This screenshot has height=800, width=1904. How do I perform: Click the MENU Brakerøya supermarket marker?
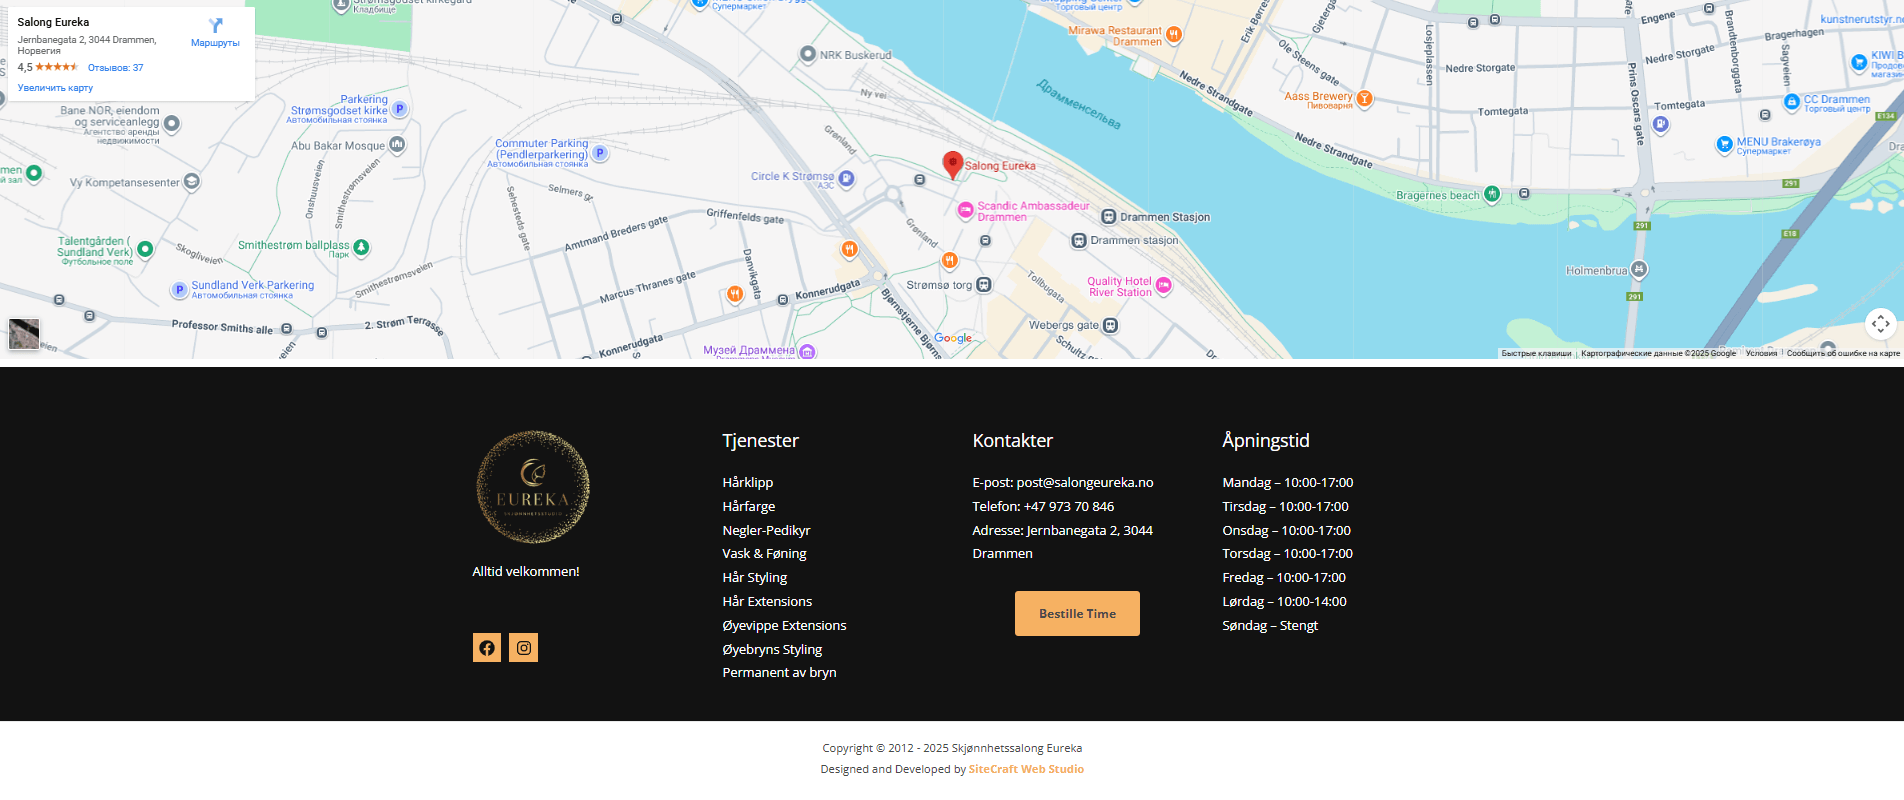(1724, 144)
